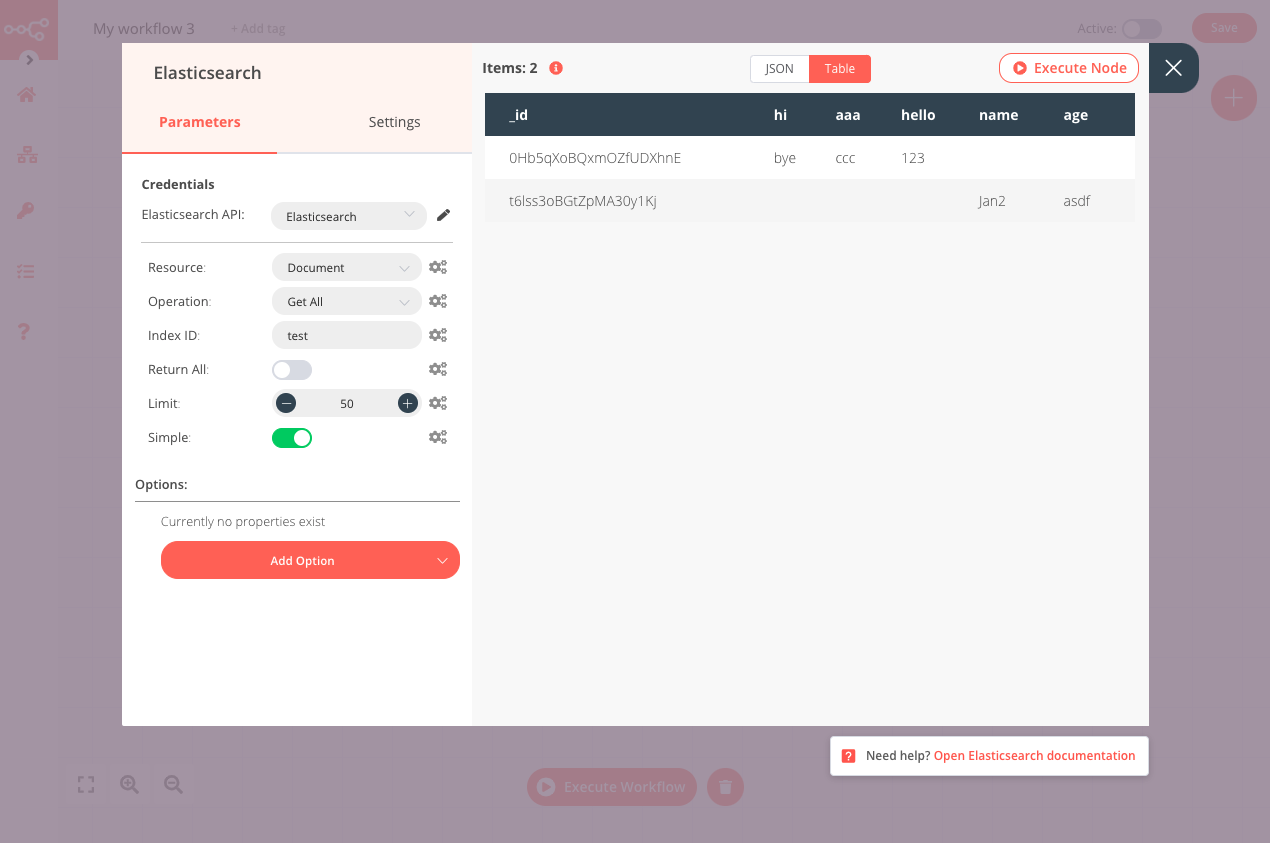The width and height of the screenshot is (1270, 843).
Task: Open the Home screen from the sidebar
Action: tap(25, 96)
